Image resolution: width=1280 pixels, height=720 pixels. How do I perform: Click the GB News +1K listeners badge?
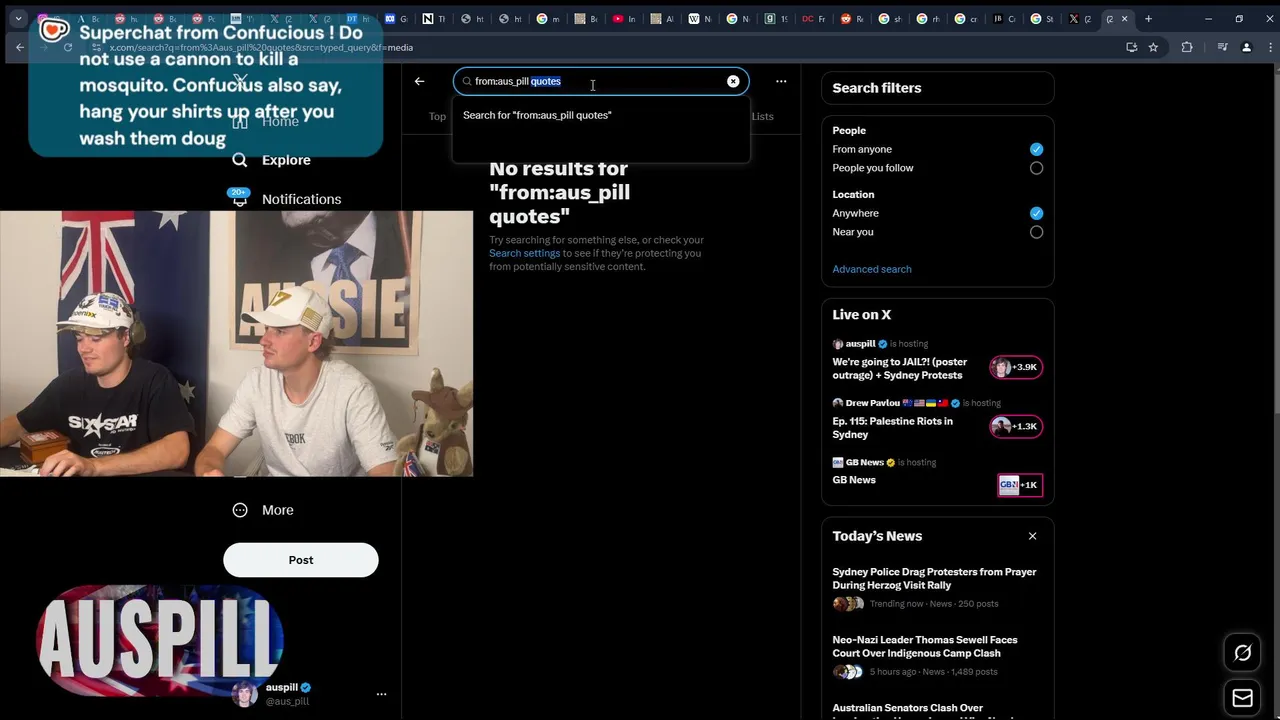1020,485
